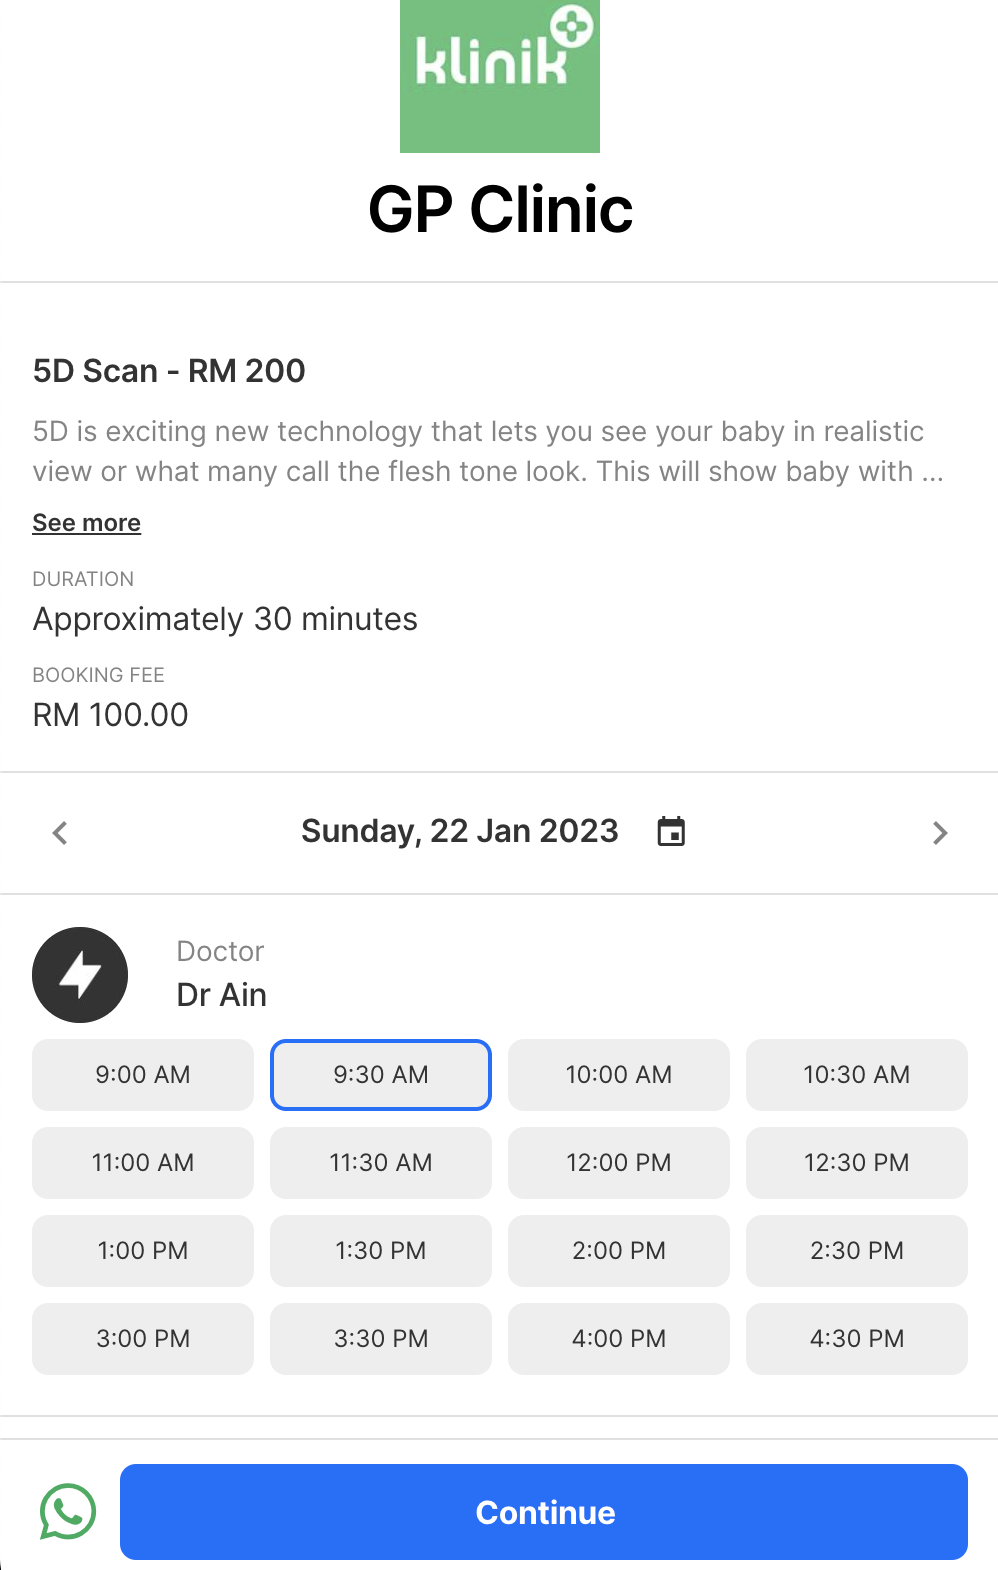
Task: Select the 12:00 PM time slot
Action: (619, 1163)
